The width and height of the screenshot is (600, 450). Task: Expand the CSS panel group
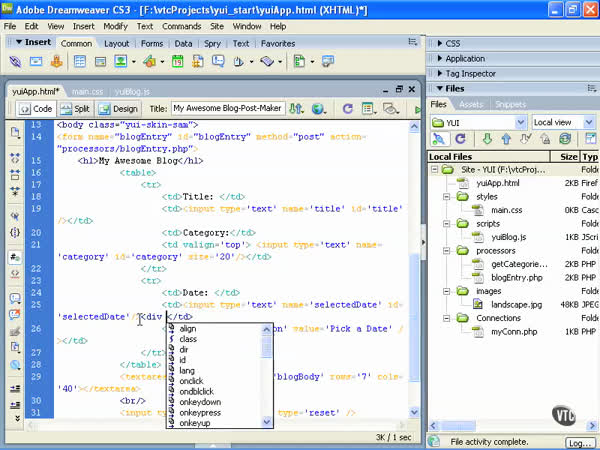pos(452,44)
